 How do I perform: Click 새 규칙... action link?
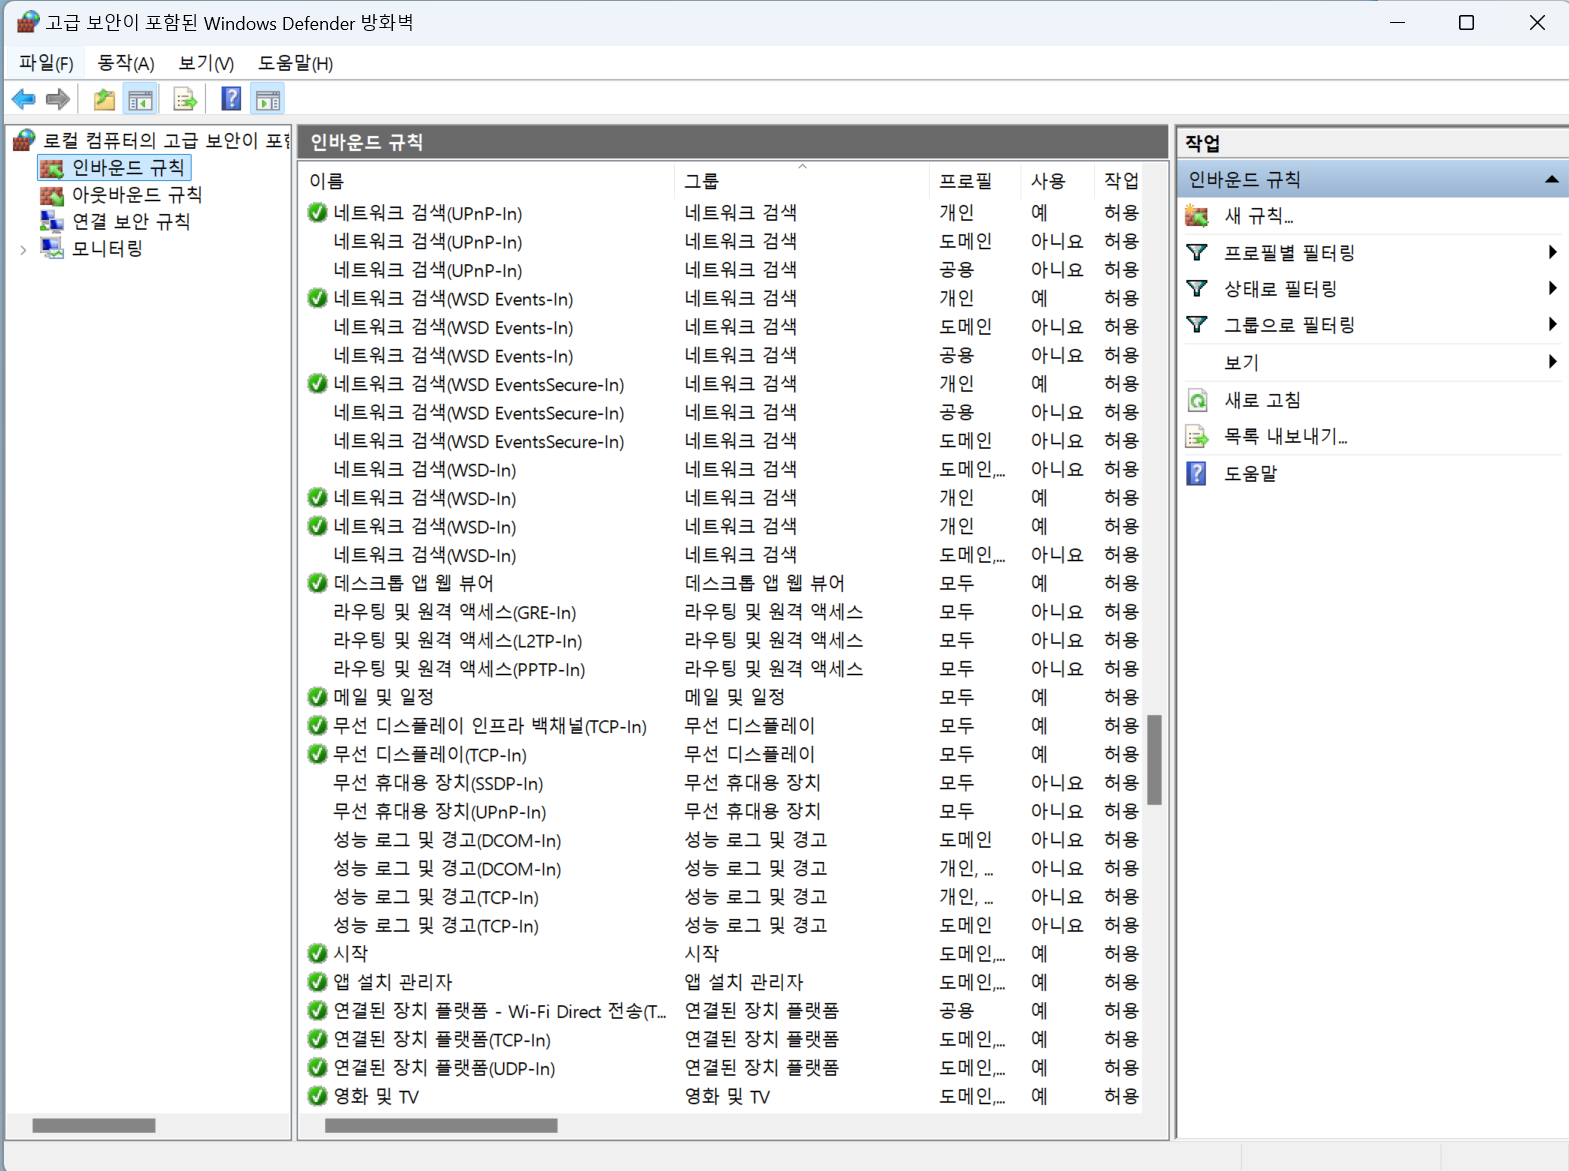pyautogui.click(x=1259, y=216)
